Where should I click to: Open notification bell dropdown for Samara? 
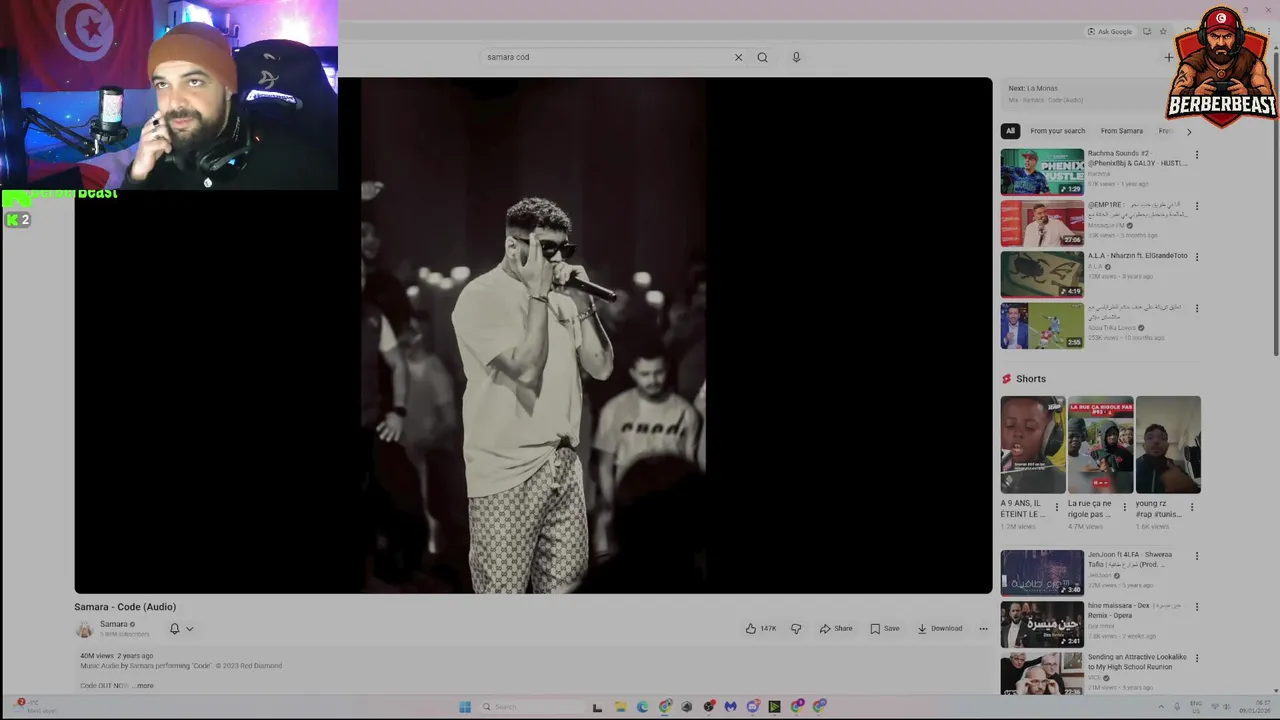coord(181,629)
